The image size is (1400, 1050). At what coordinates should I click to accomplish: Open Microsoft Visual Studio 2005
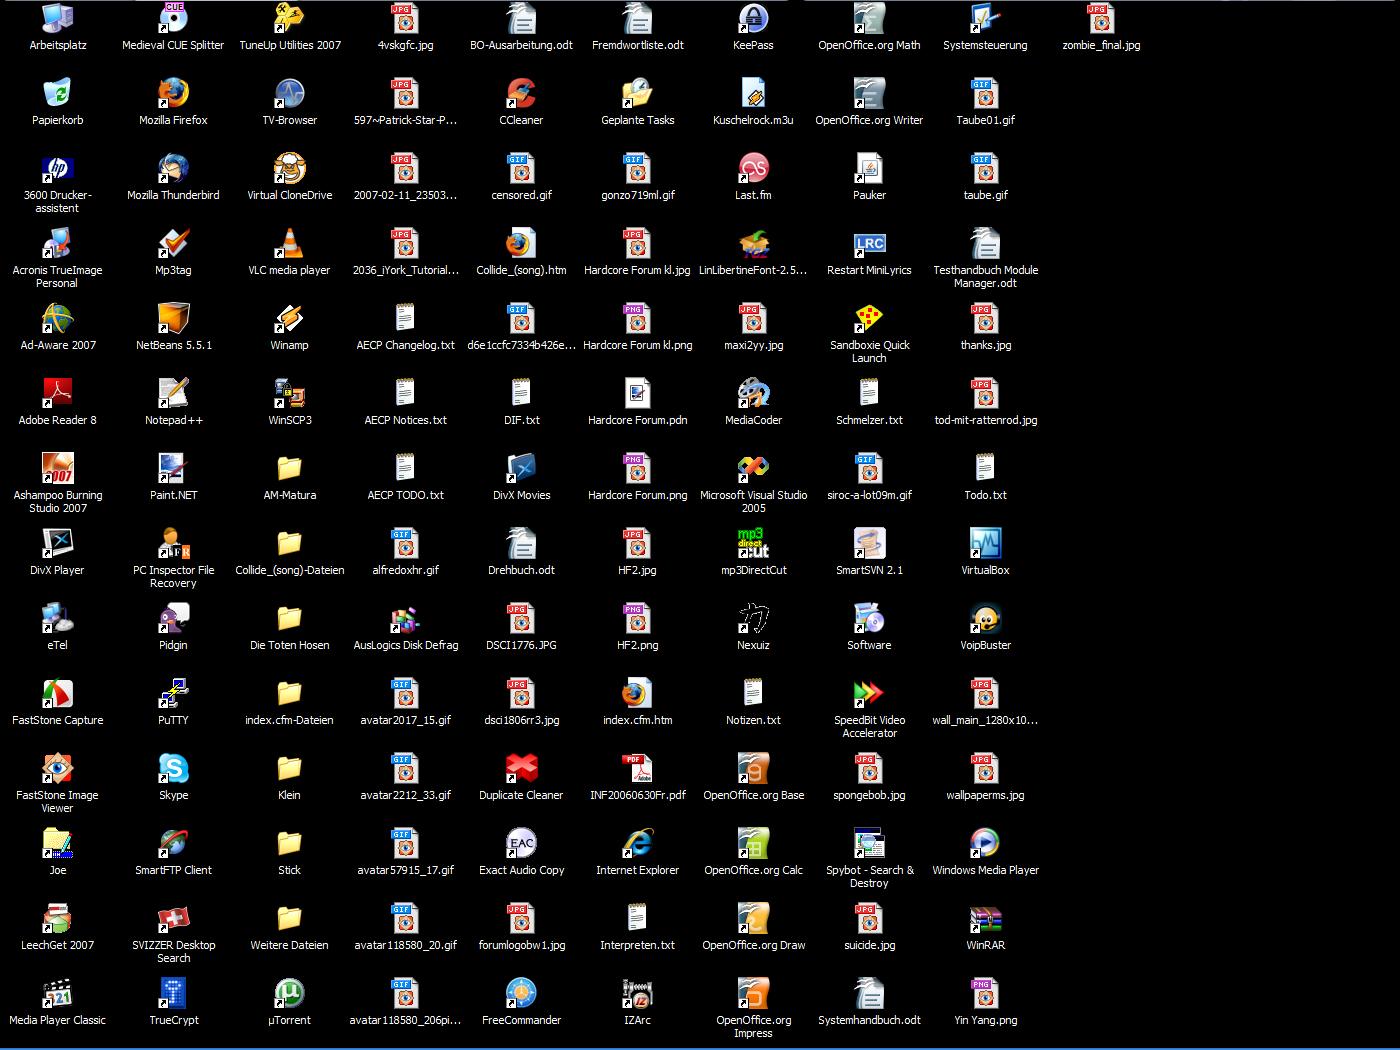754,468
